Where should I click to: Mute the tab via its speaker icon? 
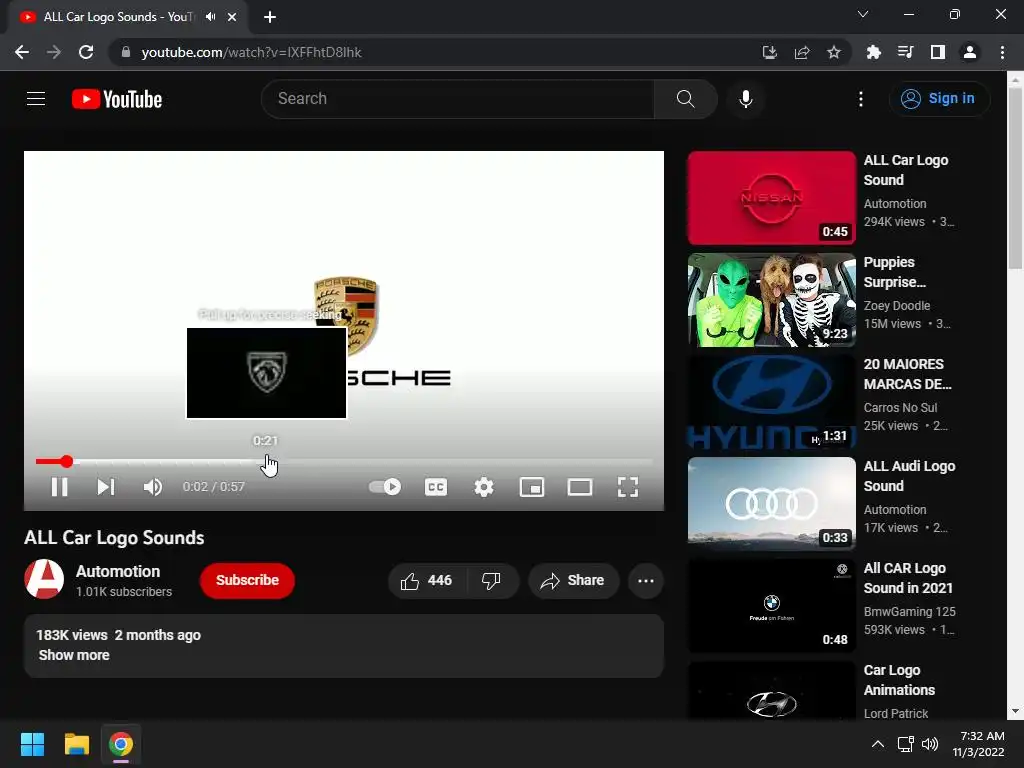pyautogui.click(x=210, y=17)
